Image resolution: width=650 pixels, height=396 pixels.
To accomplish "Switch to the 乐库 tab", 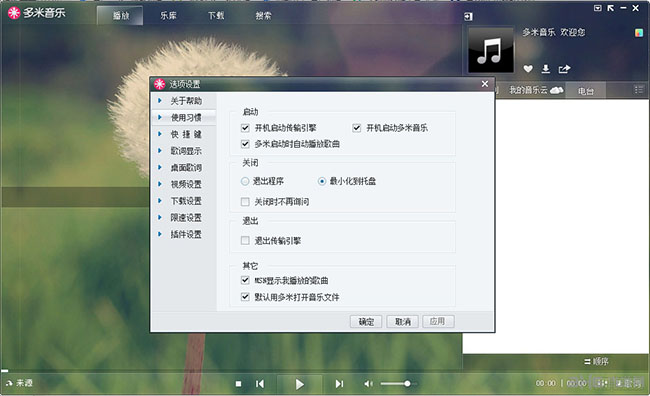I will pyautogui.click(x=168, y=16).
